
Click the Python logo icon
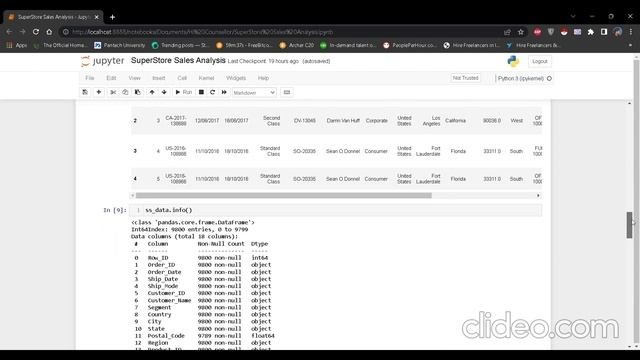[x=513, y=61]
